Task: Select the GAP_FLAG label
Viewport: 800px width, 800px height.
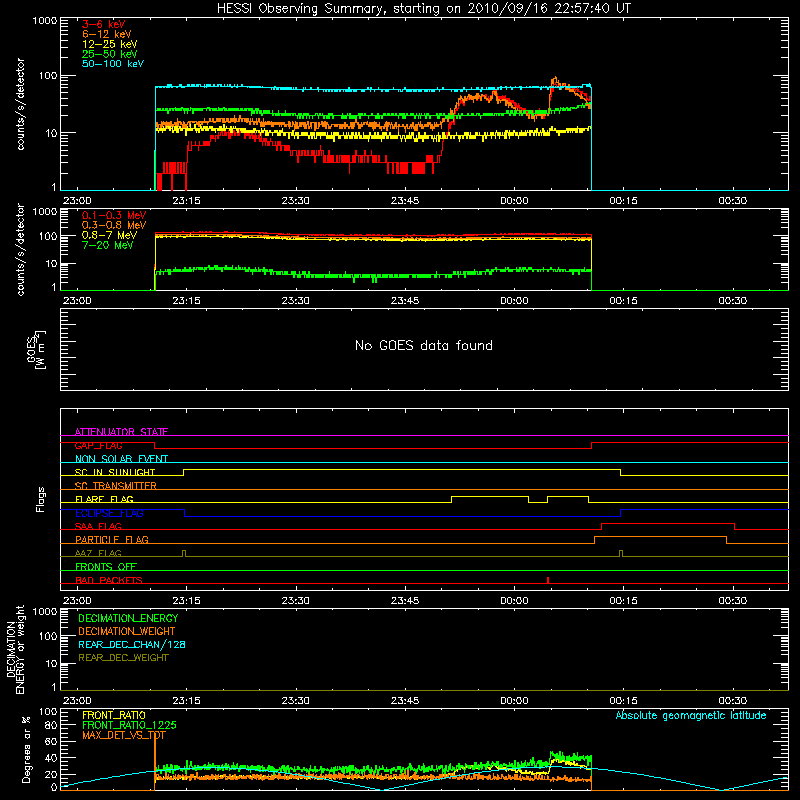Action: coord(98,445)
